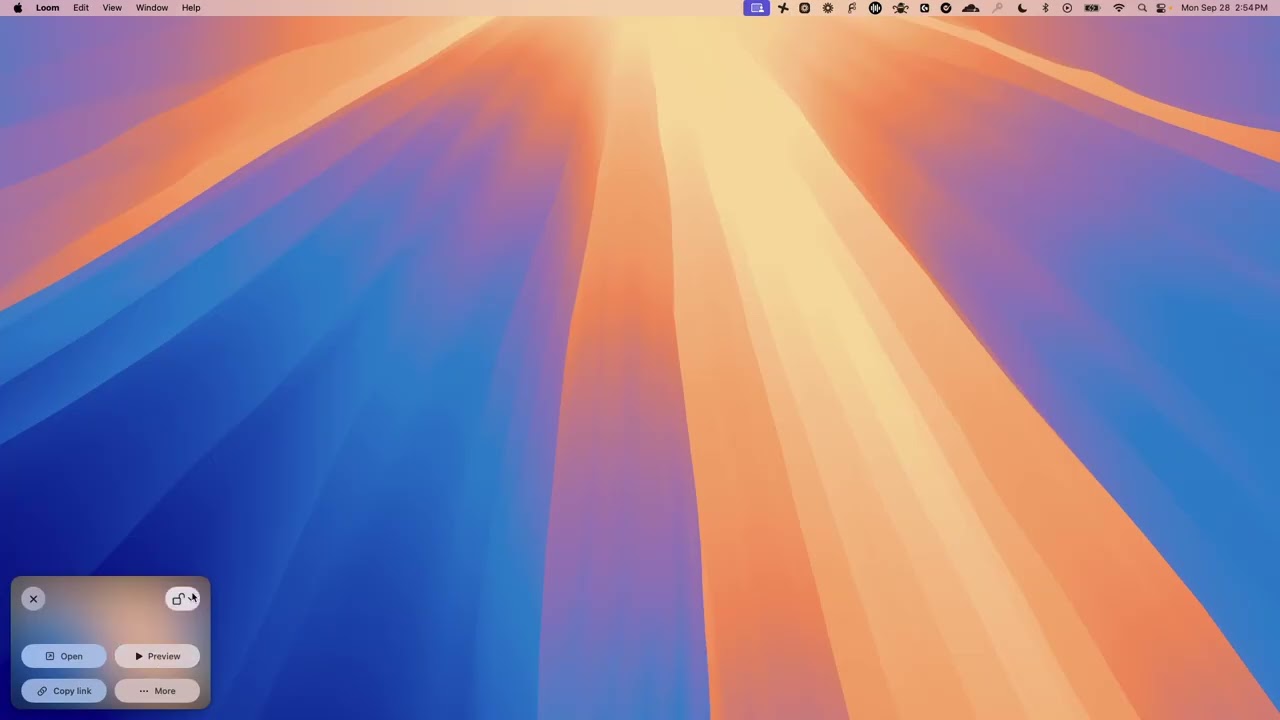Open the Help menu
This screenshot has width=1280, height=720.
191,8
